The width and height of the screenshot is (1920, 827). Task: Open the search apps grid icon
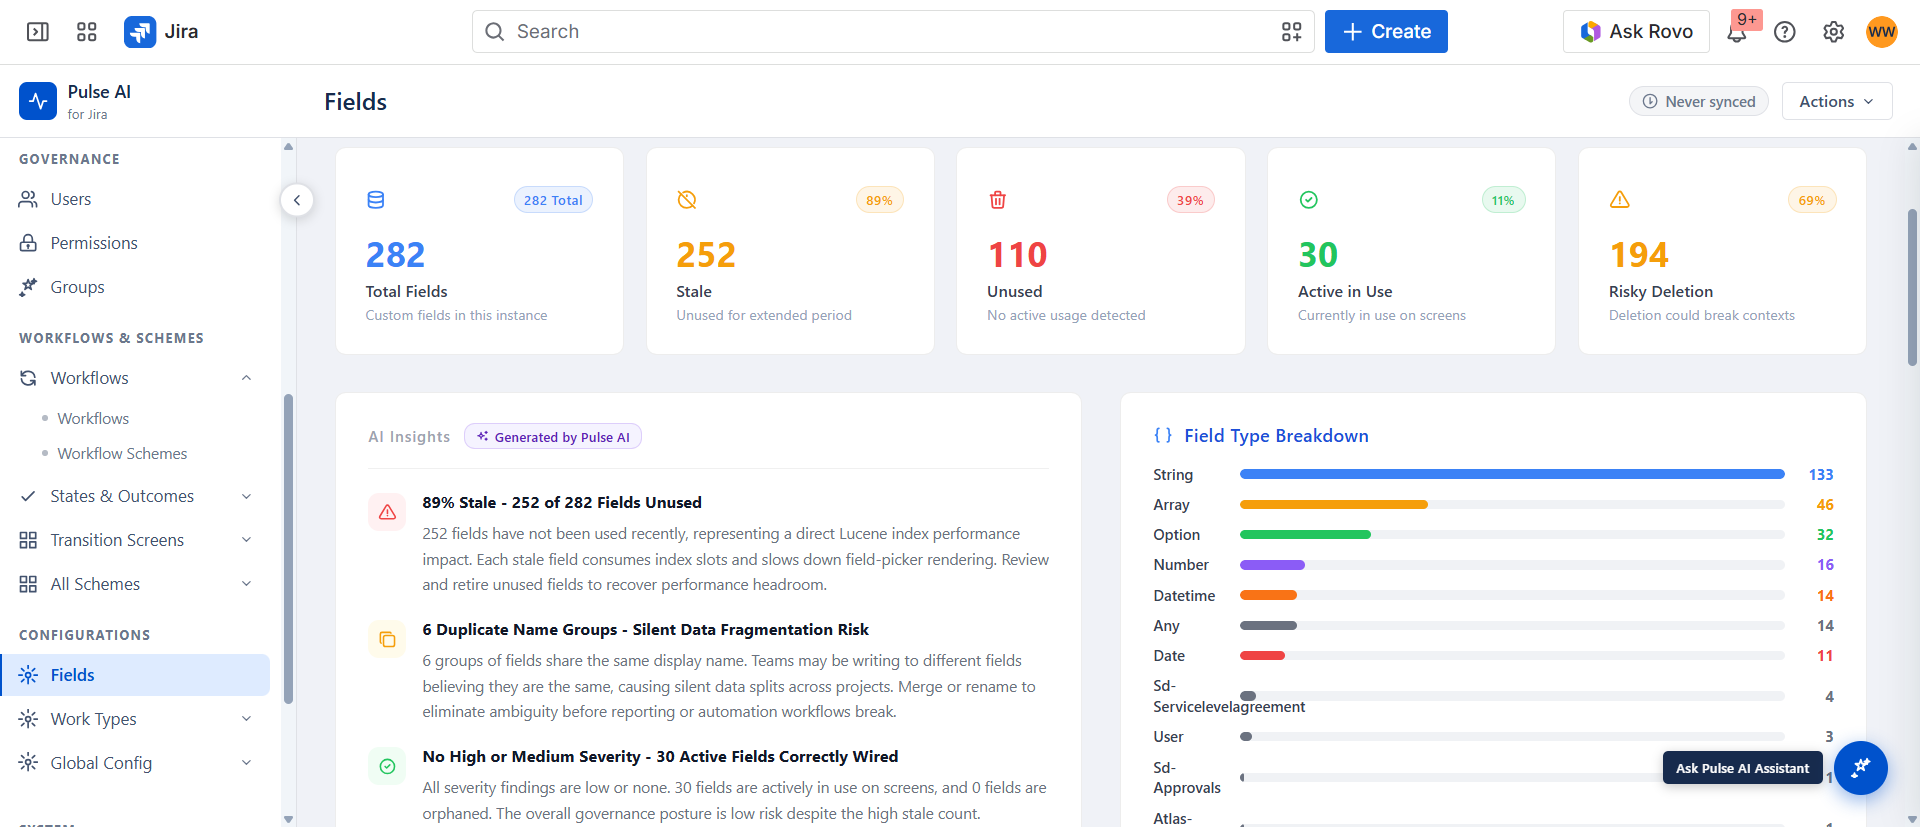click(1292, 32)
